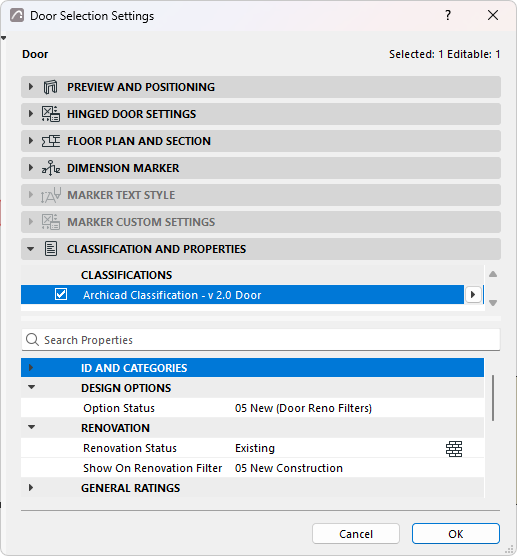Click the MARKER TEXT STYLE header text
The height and width of the screenshot is (556, 517).
pos(121,195)
